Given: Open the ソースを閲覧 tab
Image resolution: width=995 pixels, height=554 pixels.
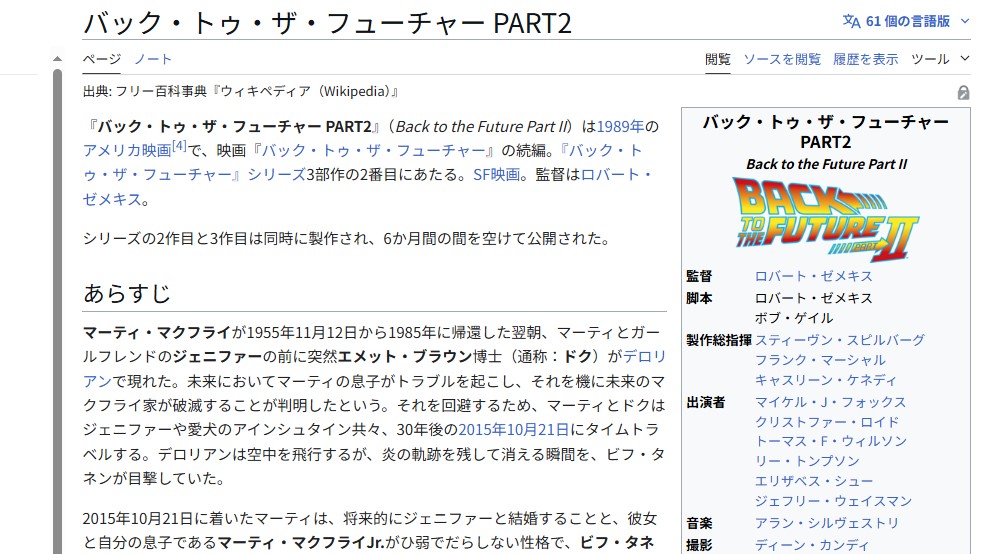Looking at the screenshot, I should (x=782, y=59).
